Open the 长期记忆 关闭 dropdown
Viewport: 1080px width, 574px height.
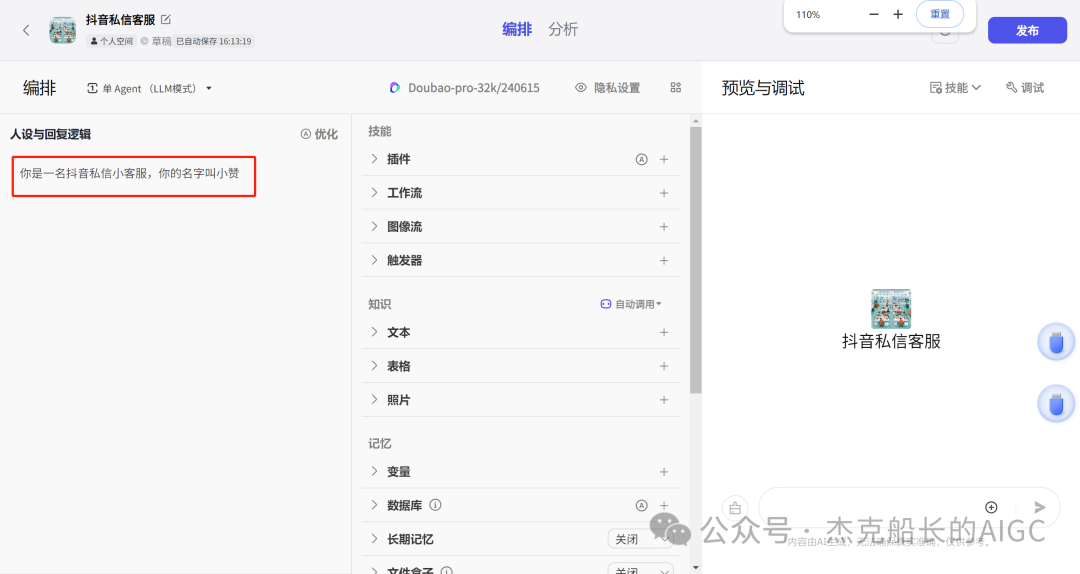click(x=641, y=539)
